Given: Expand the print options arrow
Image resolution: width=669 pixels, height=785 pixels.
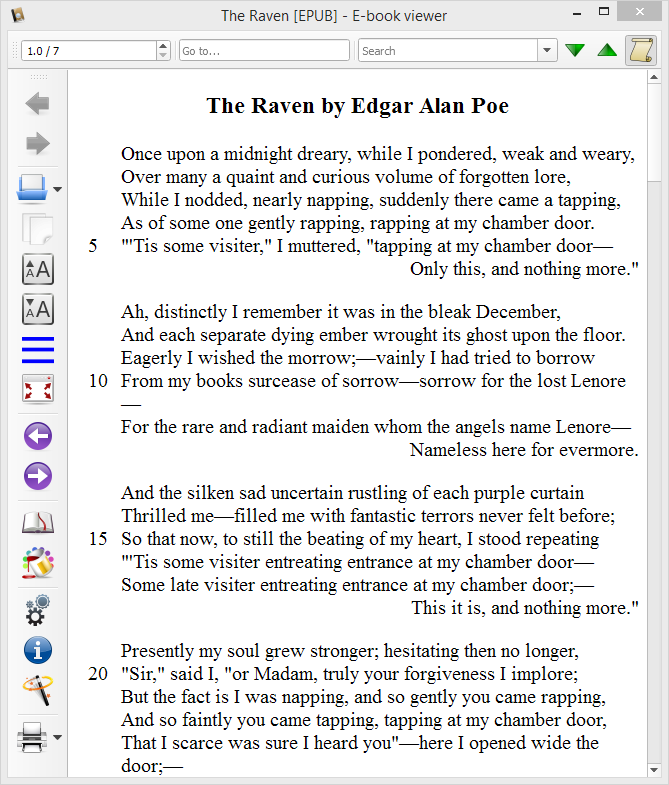Looking at the screenshot, I should click(58, 737).
